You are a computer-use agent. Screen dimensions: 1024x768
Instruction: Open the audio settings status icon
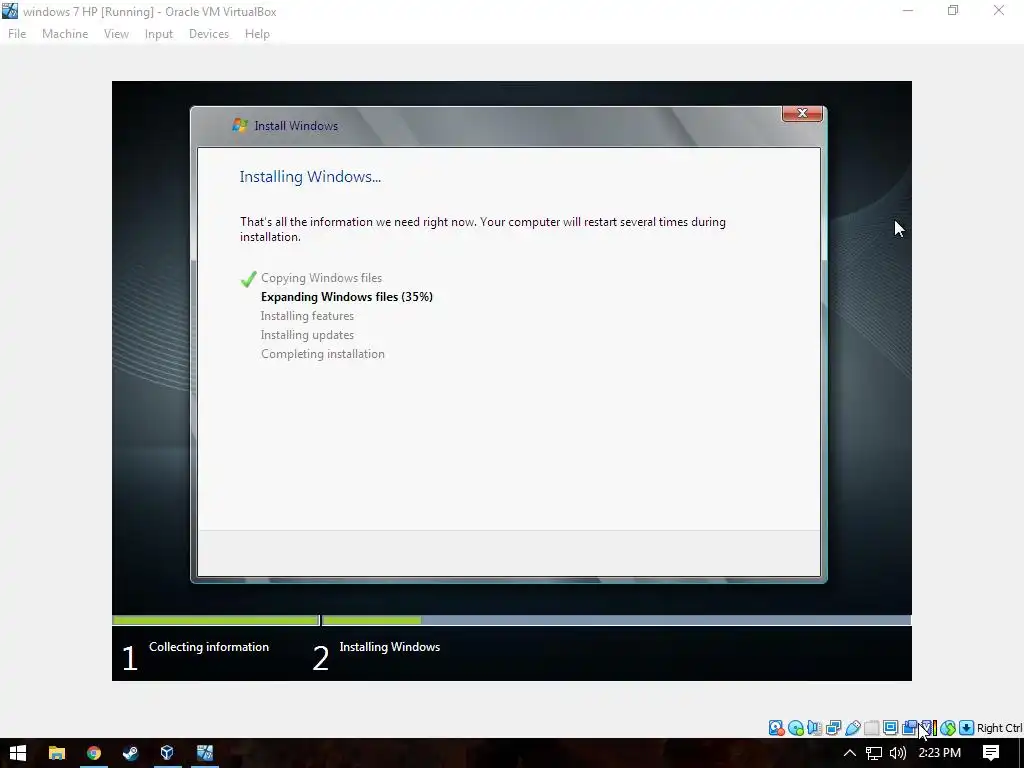(814, 728)
